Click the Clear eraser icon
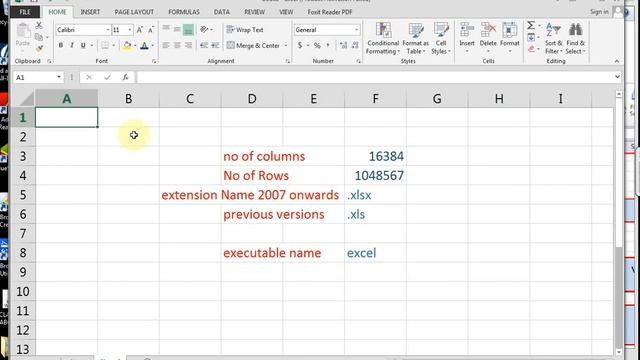Image resolution: width=640 pixels, height=360 pixels. (531, 49)
